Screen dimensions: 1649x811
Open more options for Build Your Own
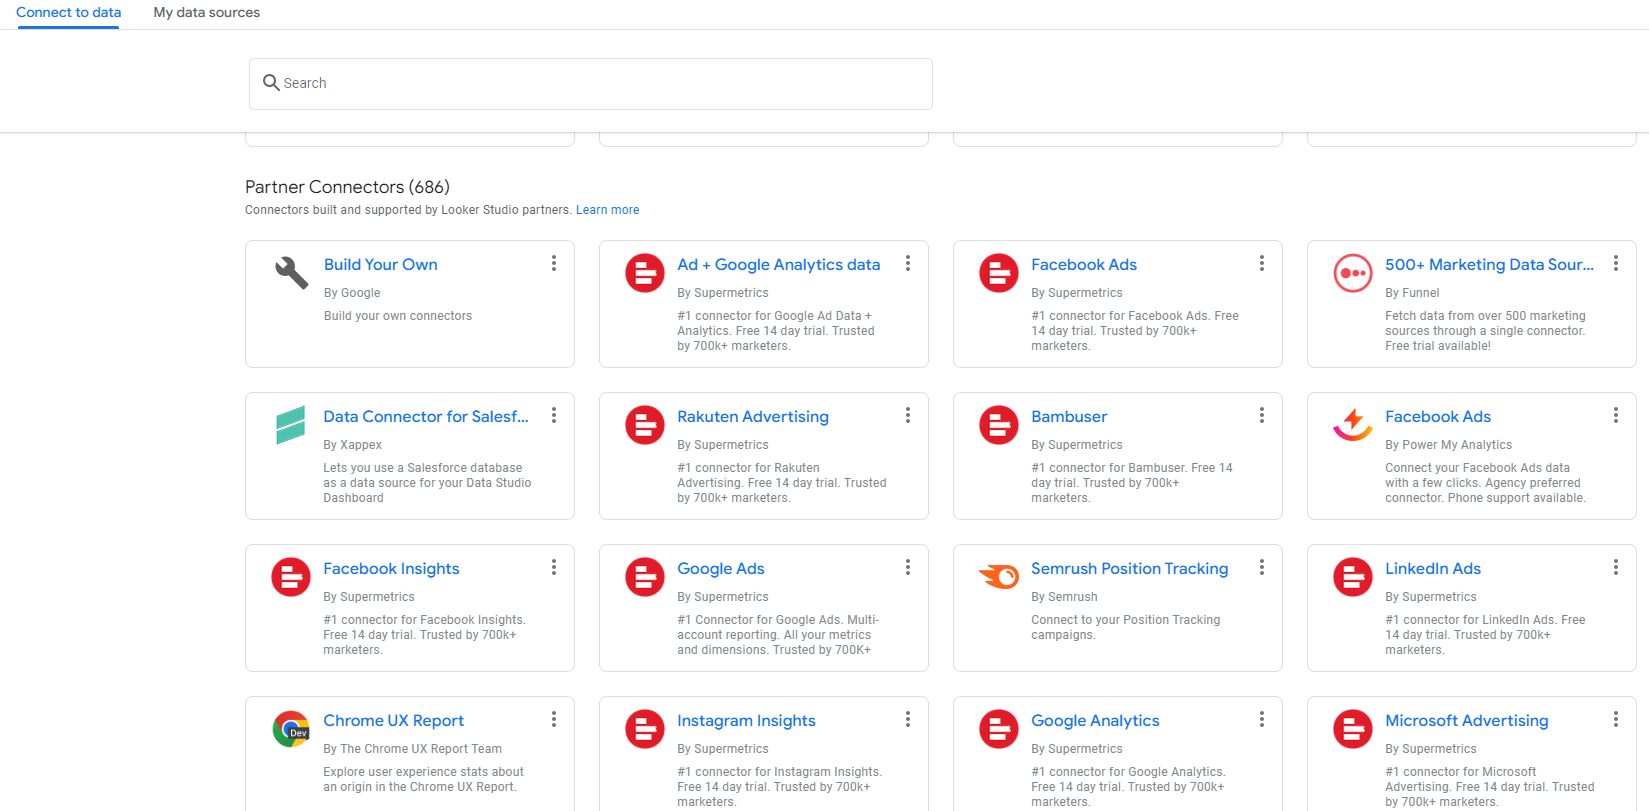553,263
